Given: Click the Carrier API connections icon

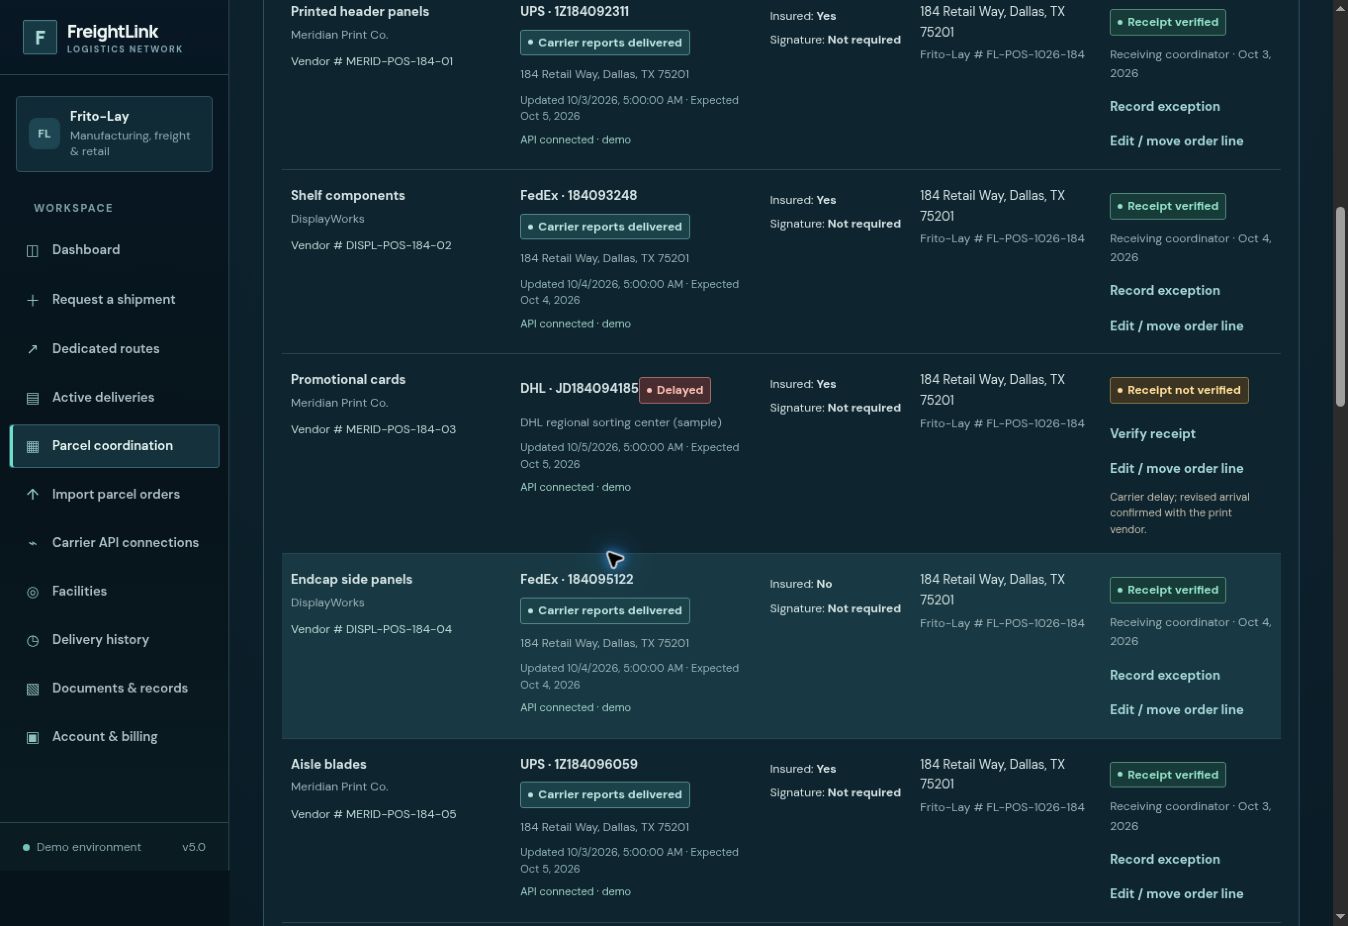Looking at the screenshot, I should click(32, 543).
